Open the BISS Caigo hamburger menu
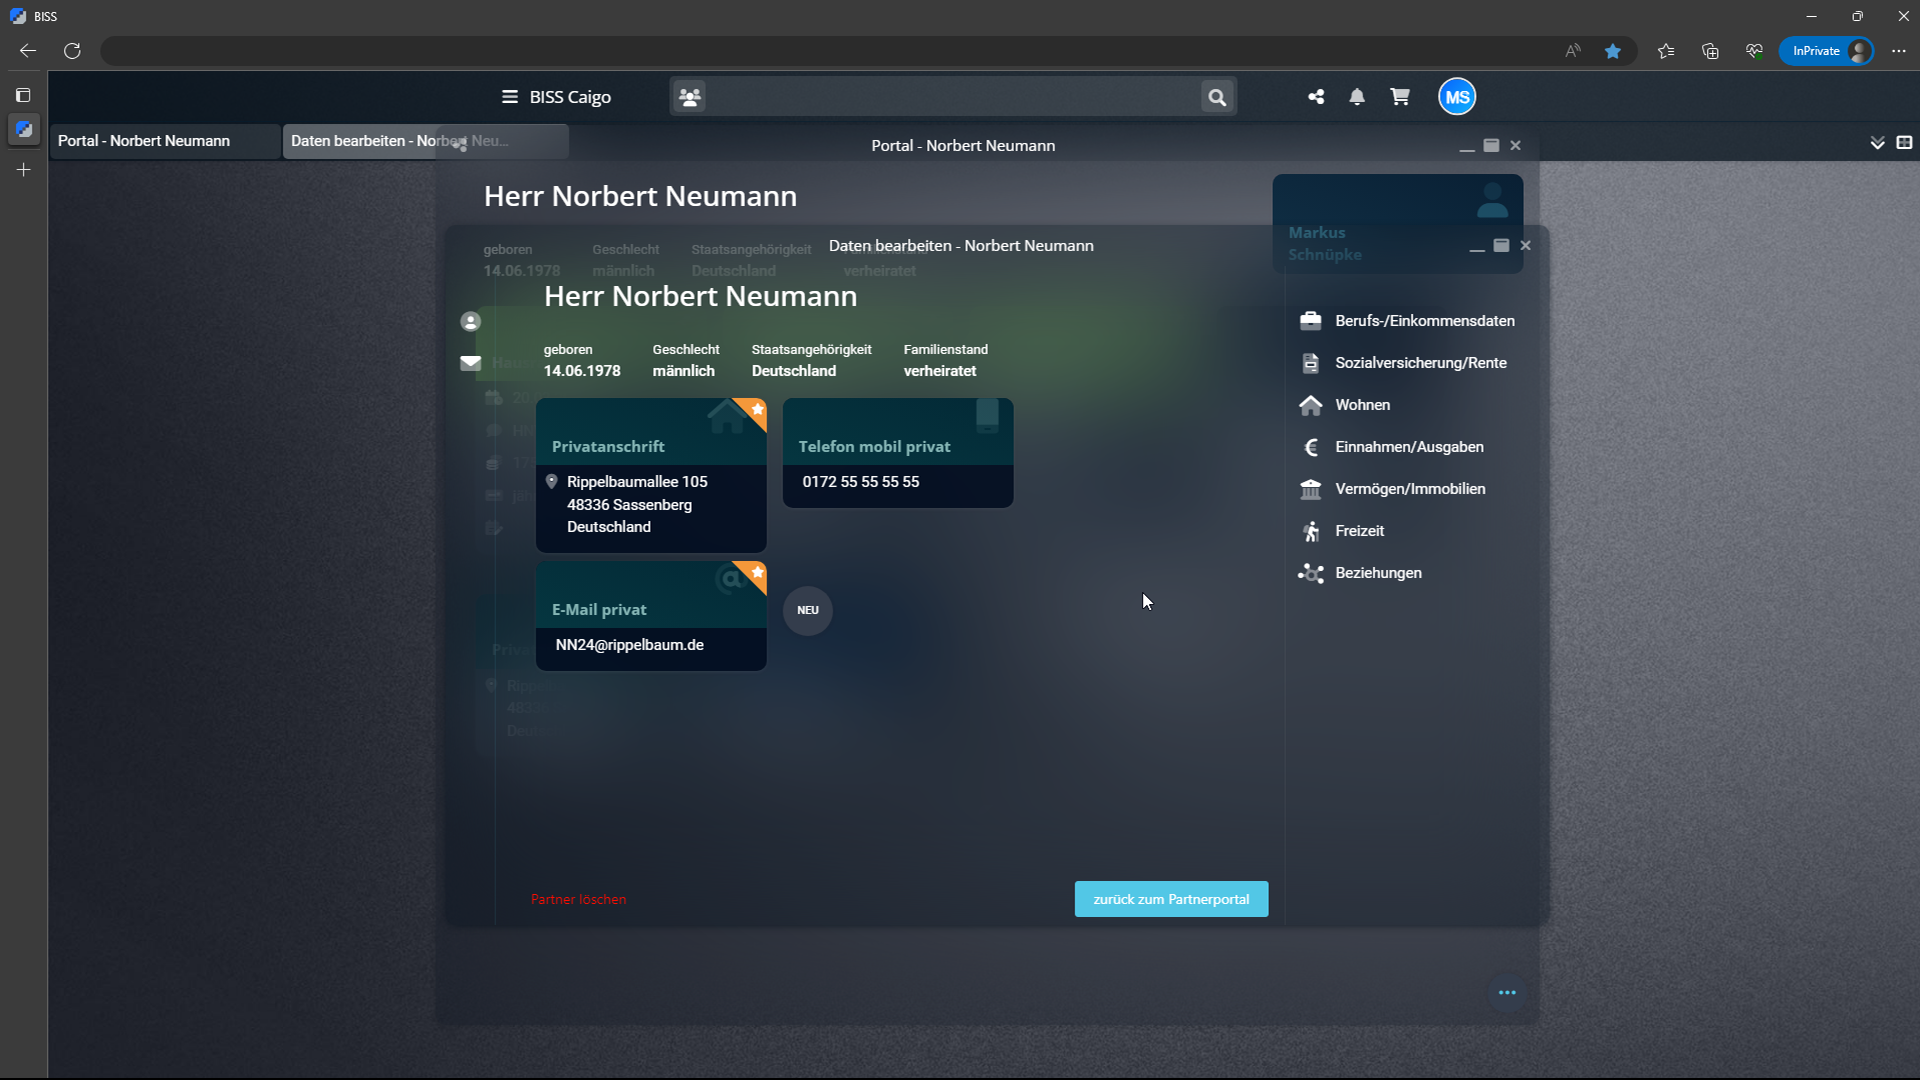1920x1080 pixels. pyautogui.click(x=509, y=97)
